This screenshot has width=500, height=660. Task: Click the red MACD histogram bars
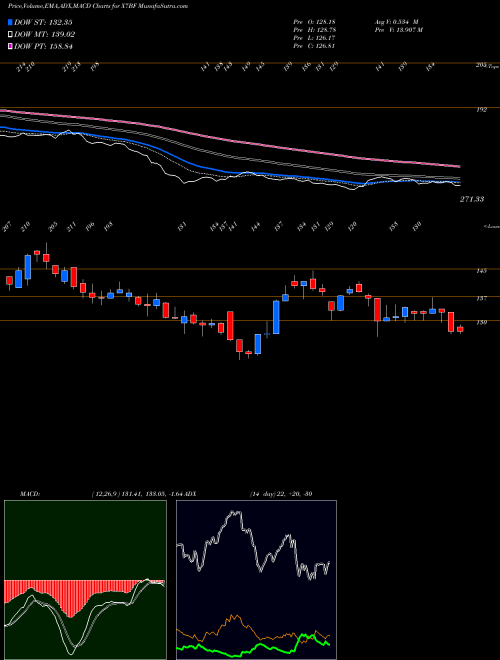[x=69, y=598]
